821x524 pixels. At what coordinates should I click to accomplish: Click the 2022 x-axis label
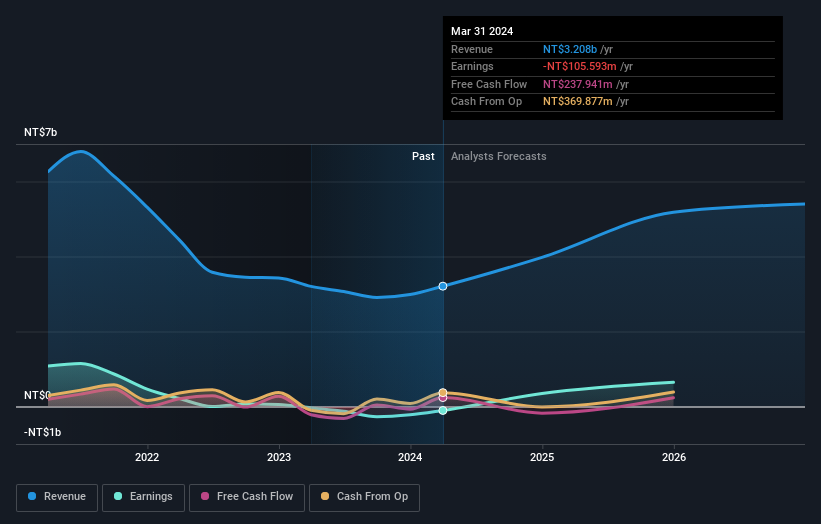point(147,457)
